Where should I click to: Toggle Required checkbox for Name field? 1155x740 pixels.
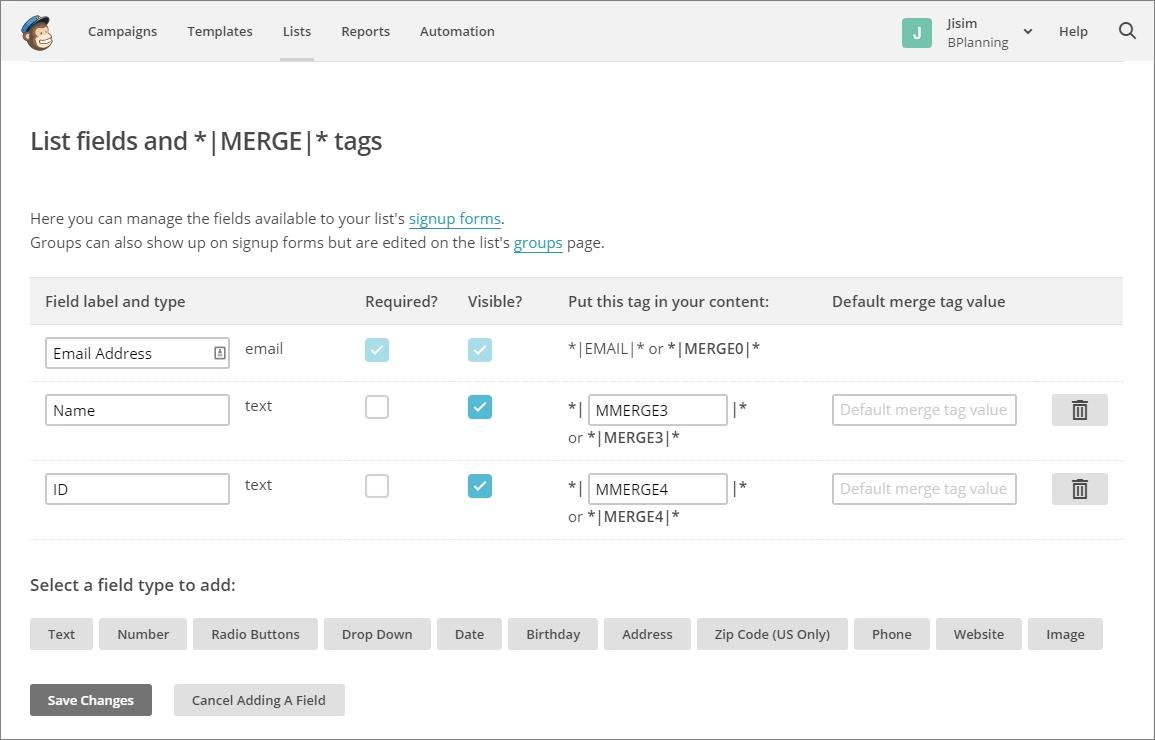[x=377, y=407]
